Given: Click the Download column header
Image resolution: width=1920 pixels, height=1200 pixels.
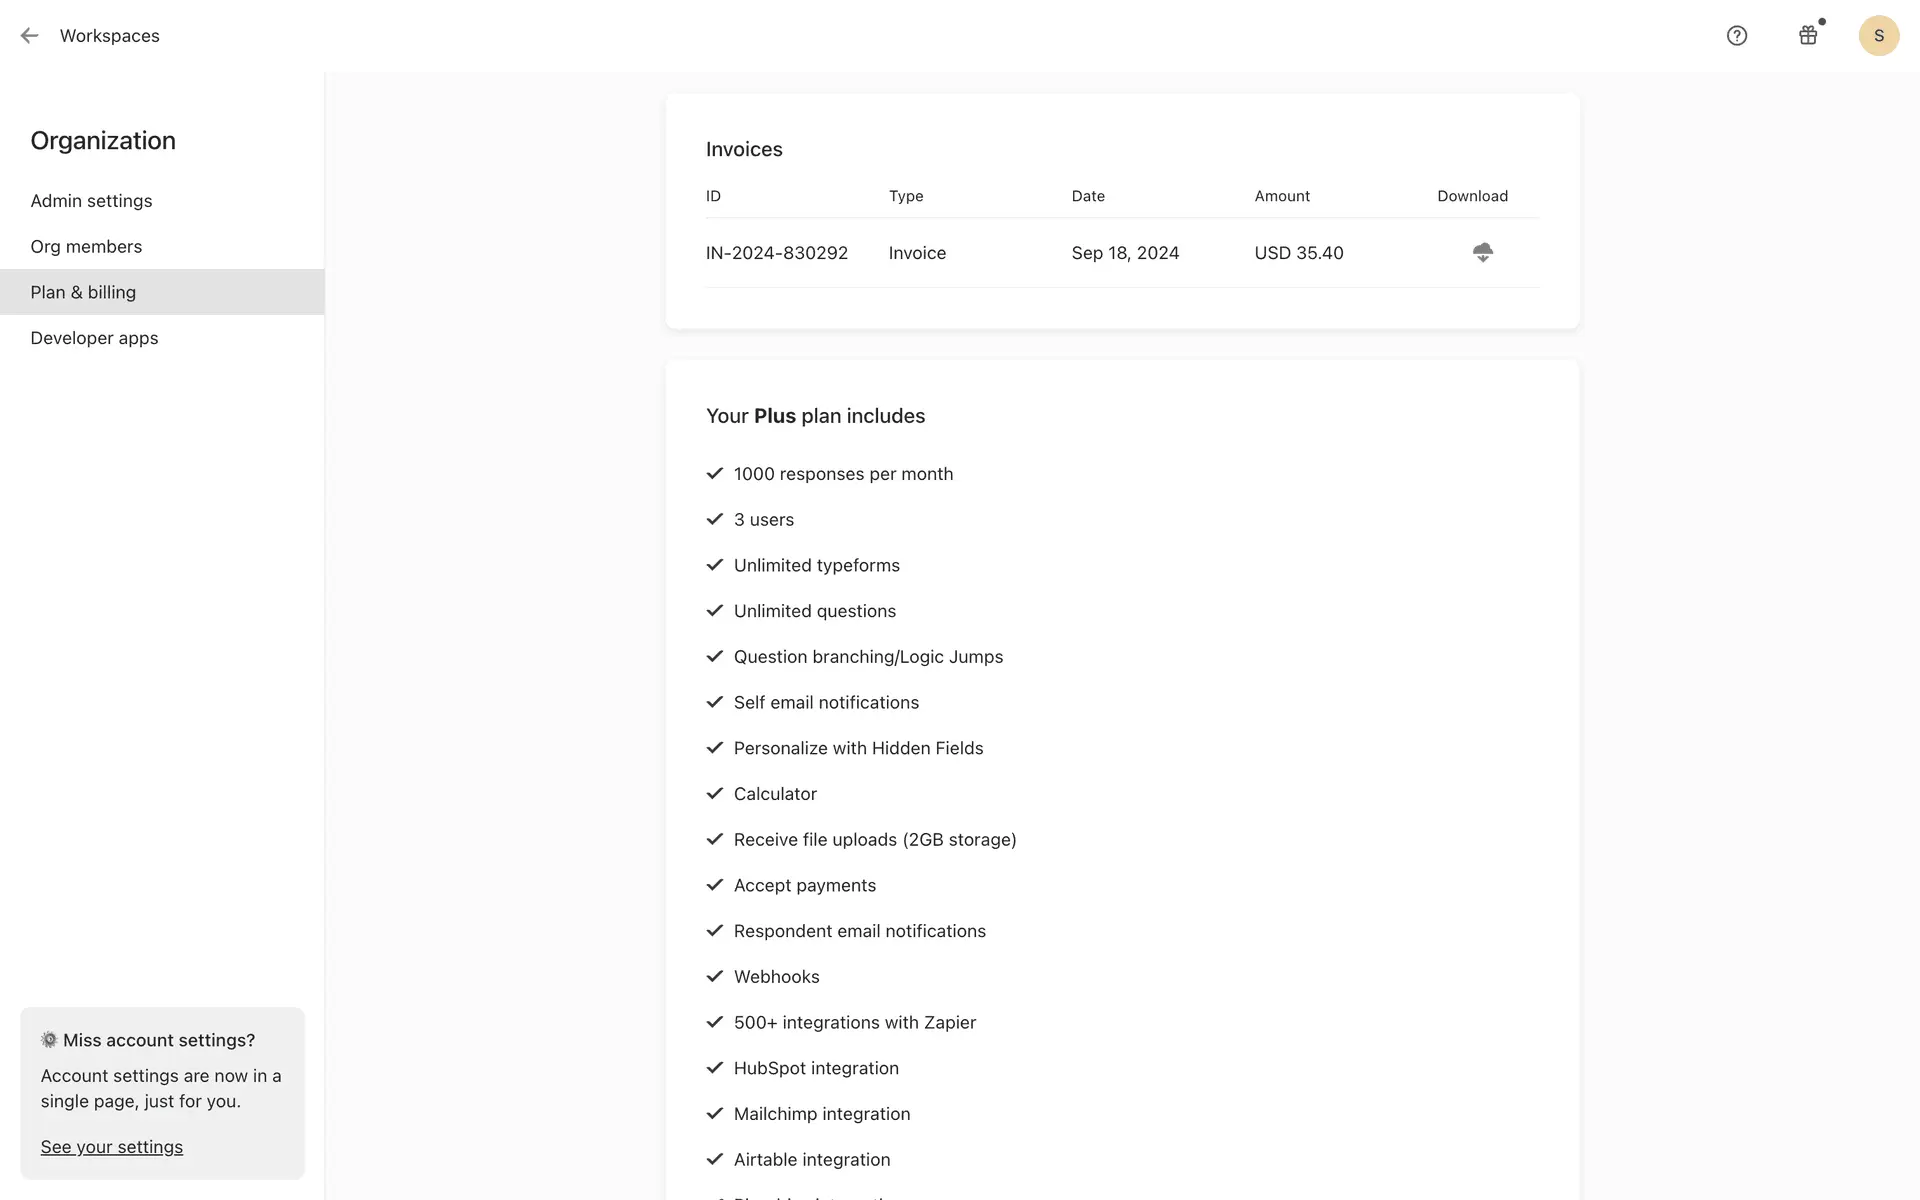Looking at the screenshot, I should pos(1472,196).
